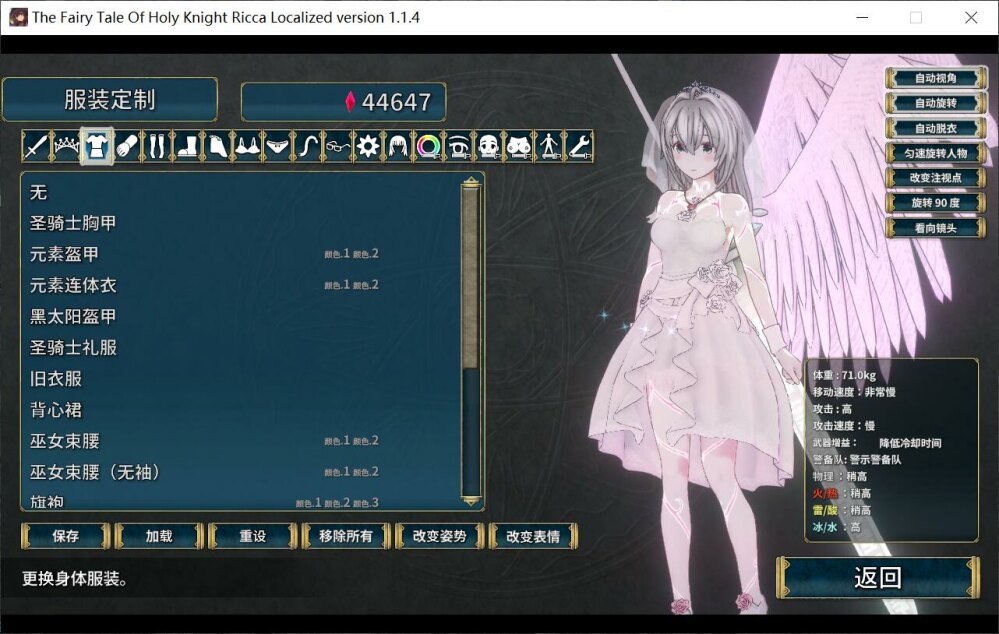Select 巫女束腰 in the list
Screen dimensions: 999x634
[x=242, y=441]
